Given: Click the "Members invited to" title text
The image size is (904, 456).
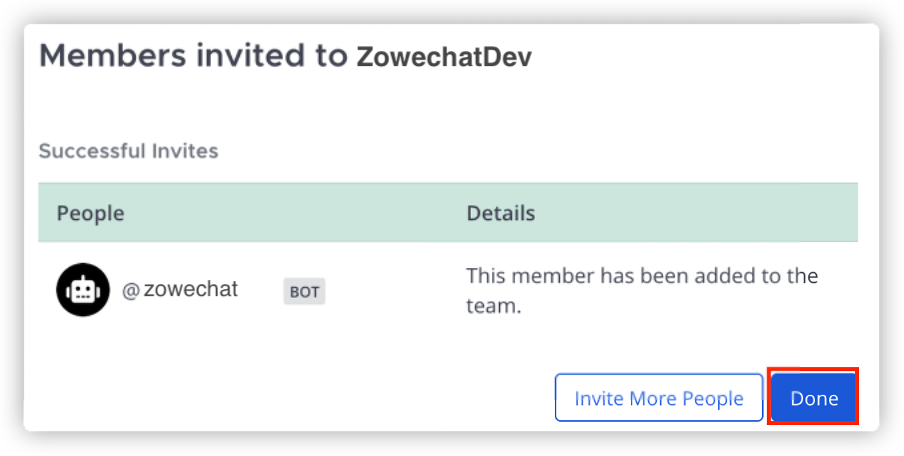Looking at the screenshot, I should [192, 56].
